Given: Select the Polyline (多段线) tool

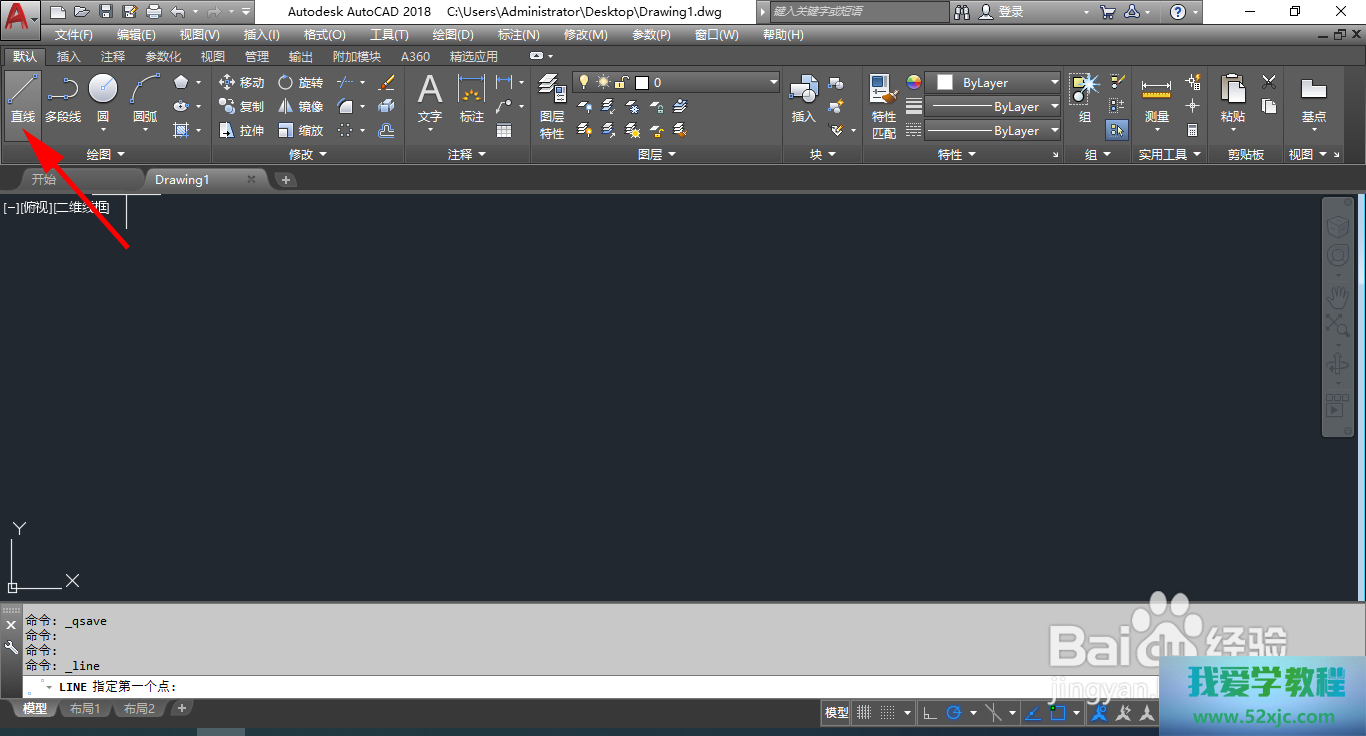Looking at the screenshot, I should 63,99.
